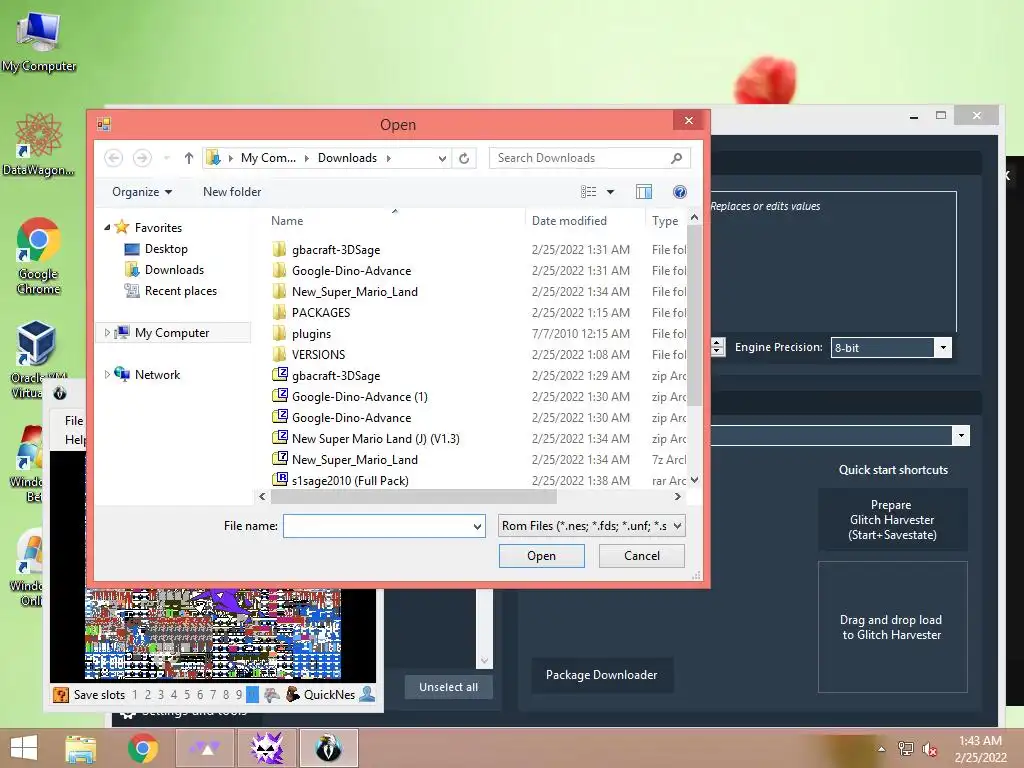
Task: Expand the My Computer tree node
Action: click(107, 332)
